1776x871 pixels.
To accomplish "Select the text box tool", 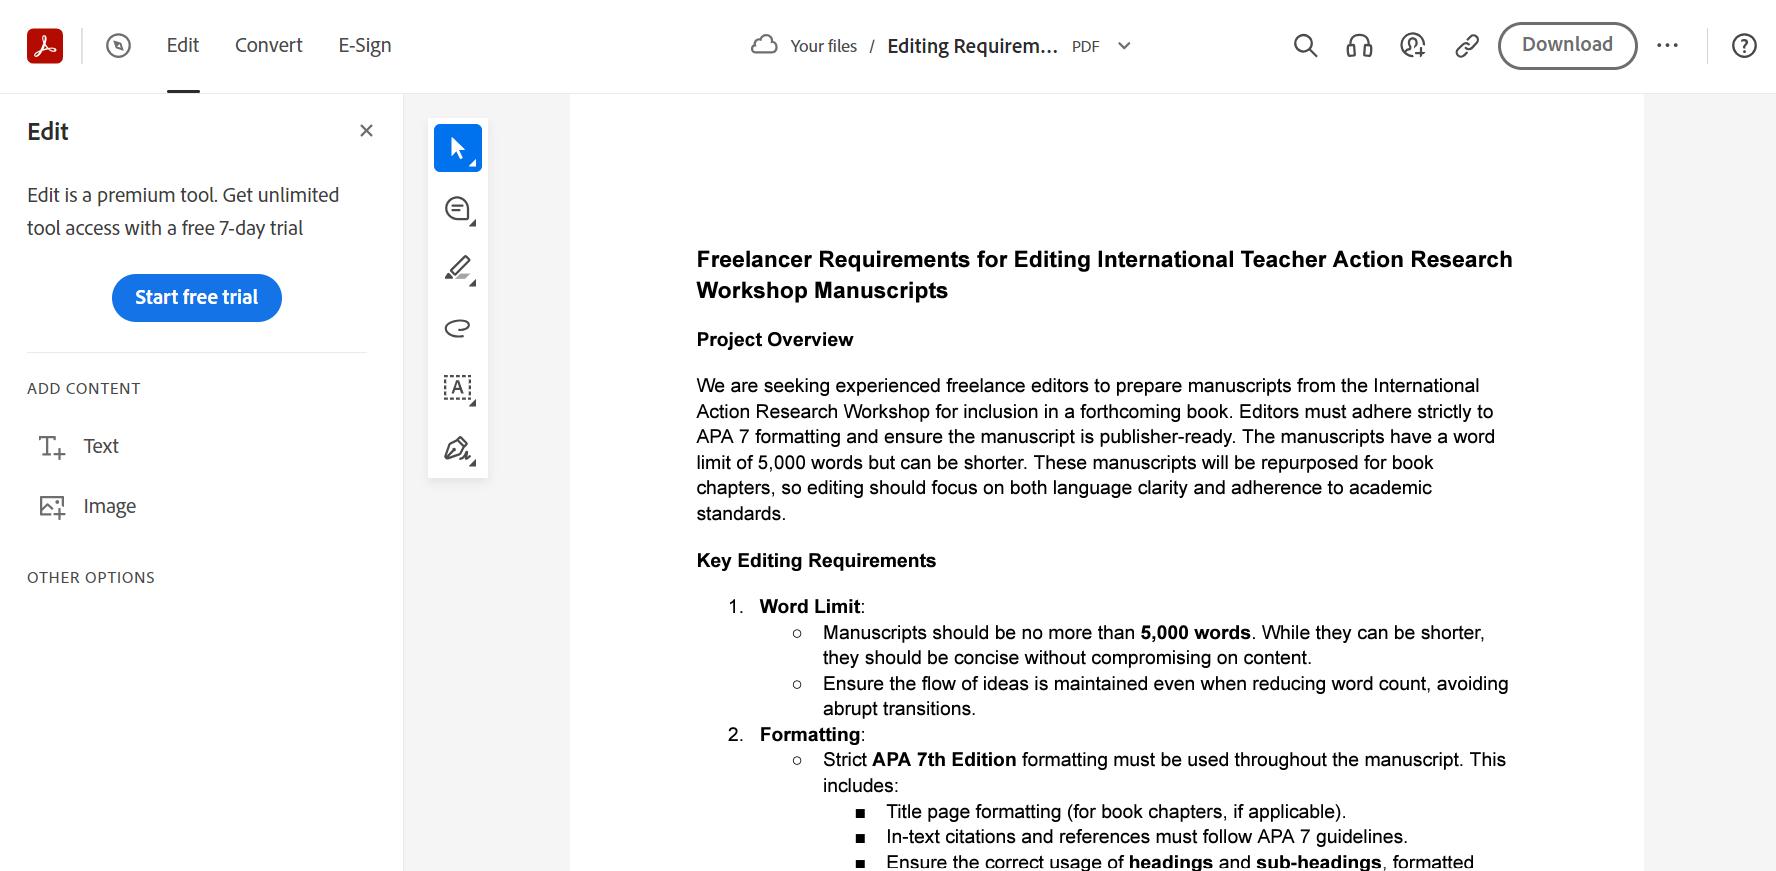I will pyautogui.click(x=458, y=388).
